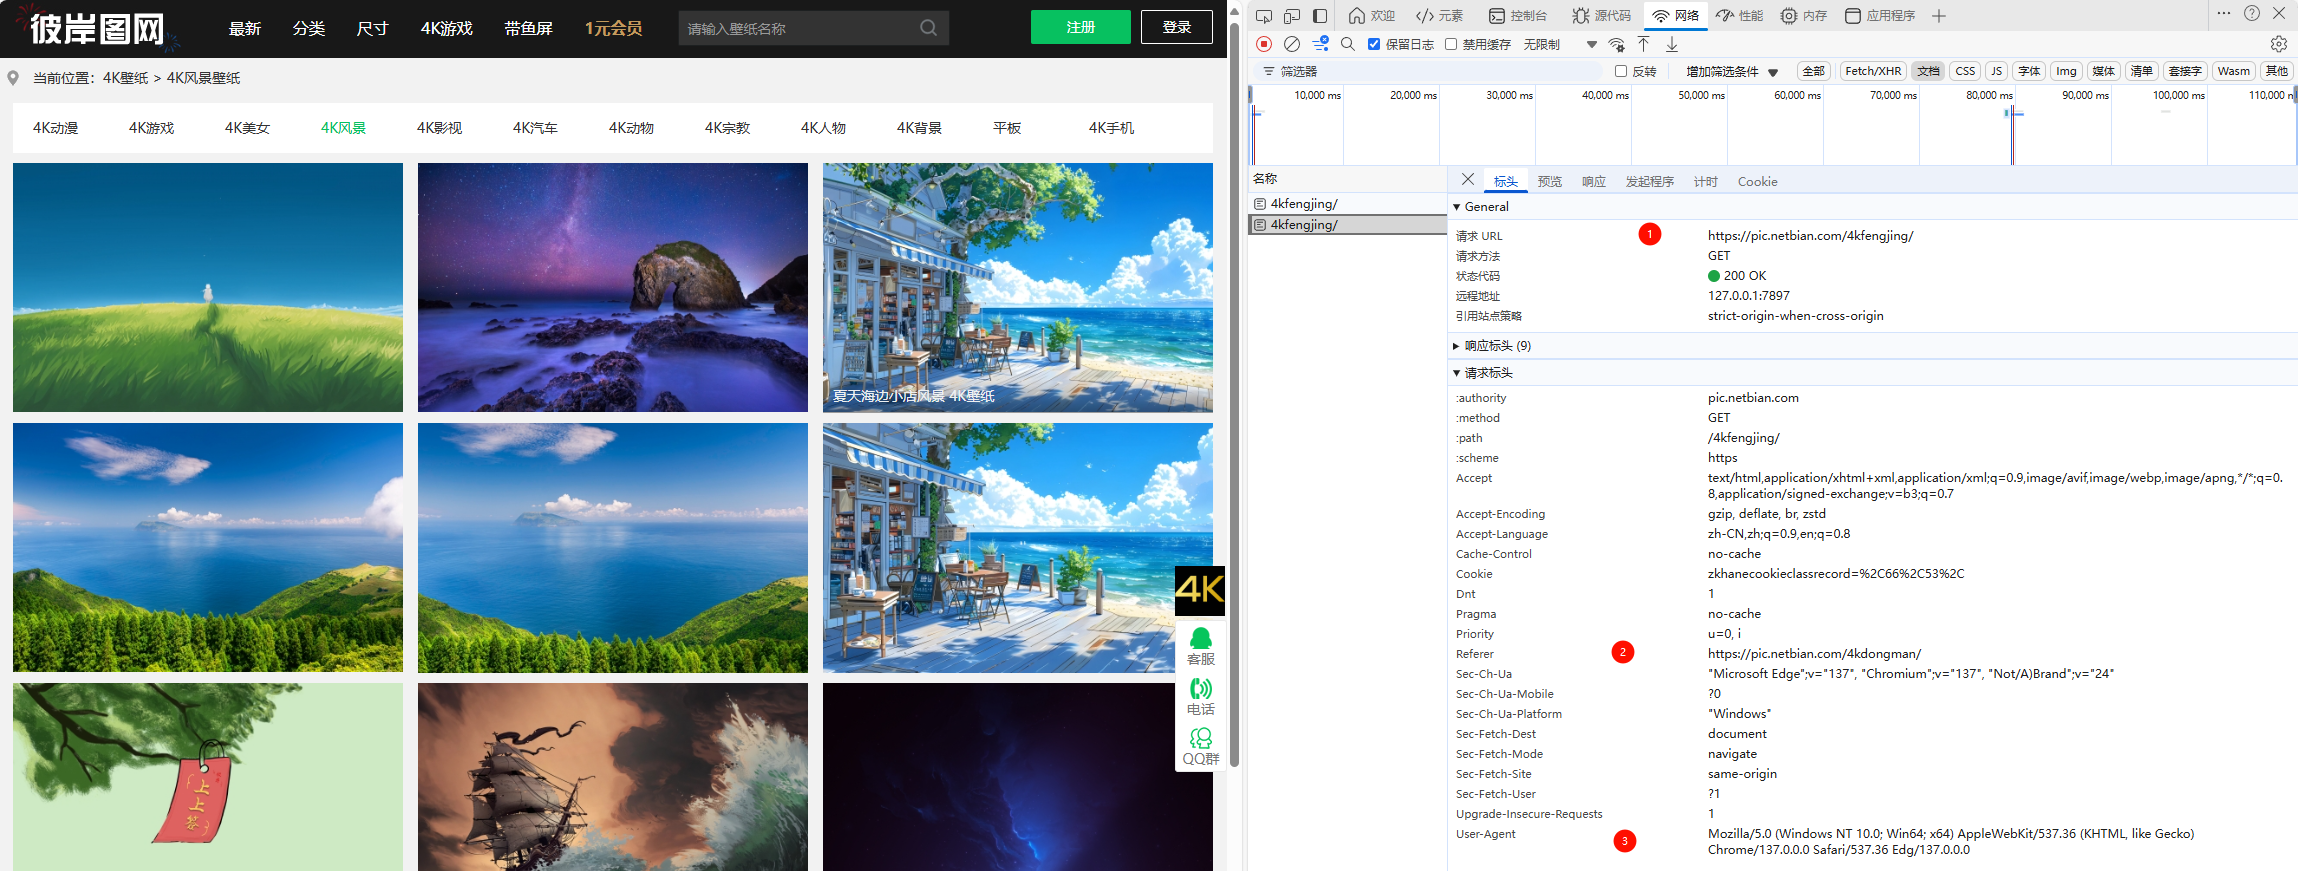
Task: Import HAR file upload arrow icon
Action: pos(1643,44)
